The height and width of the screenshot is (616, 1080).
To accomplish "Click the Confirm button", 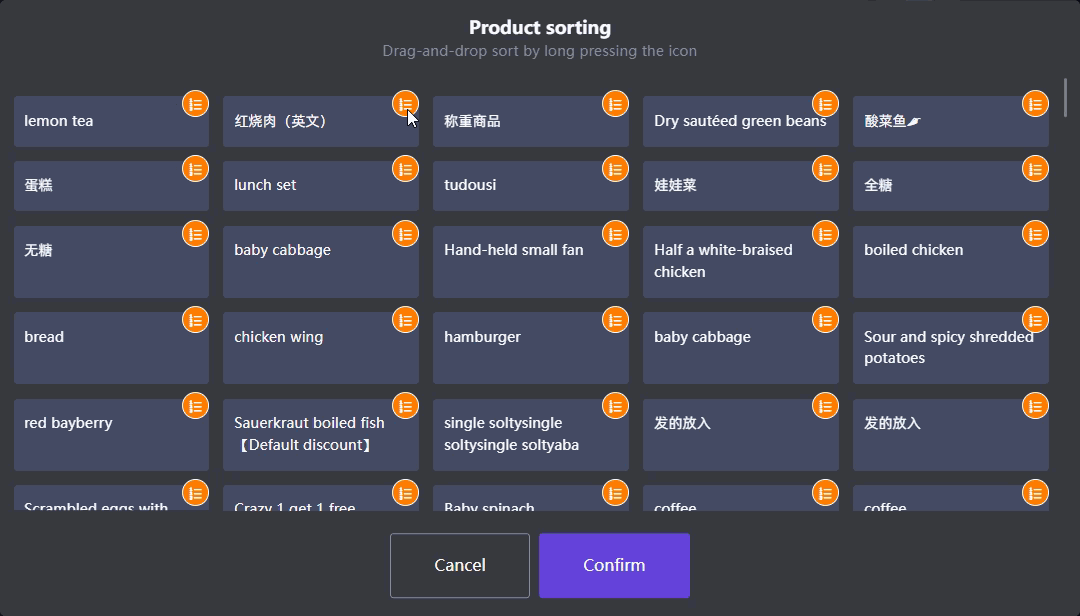I will click(614, 566).
